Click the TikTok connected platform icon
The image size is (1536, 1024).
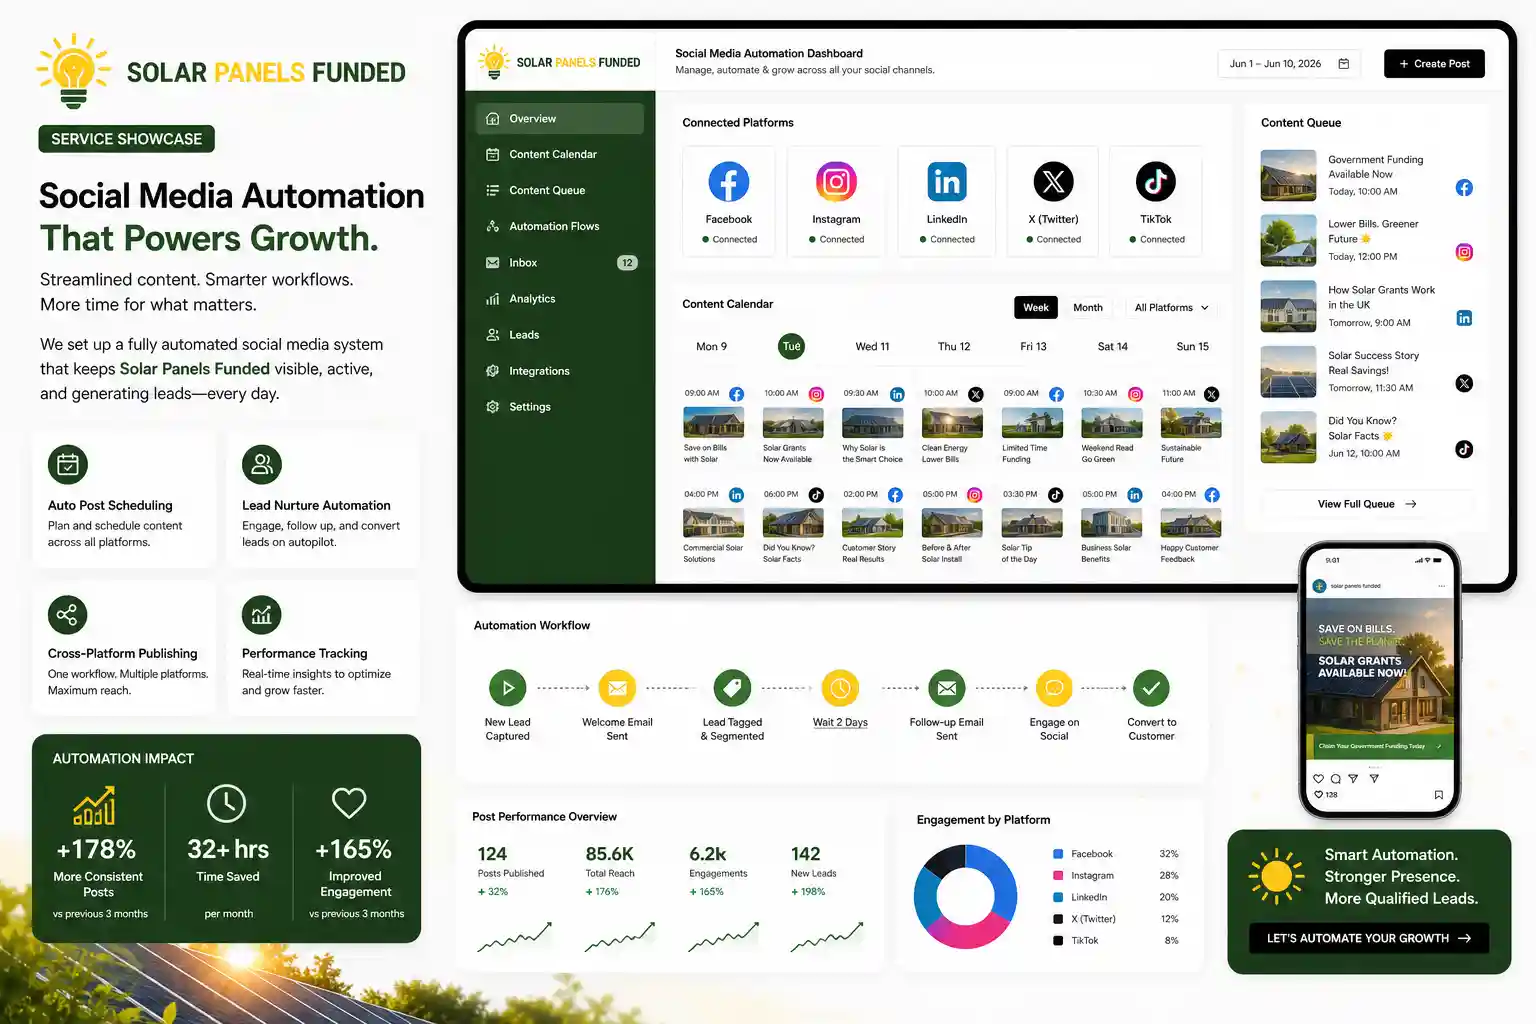click(x=1155, y=182)
